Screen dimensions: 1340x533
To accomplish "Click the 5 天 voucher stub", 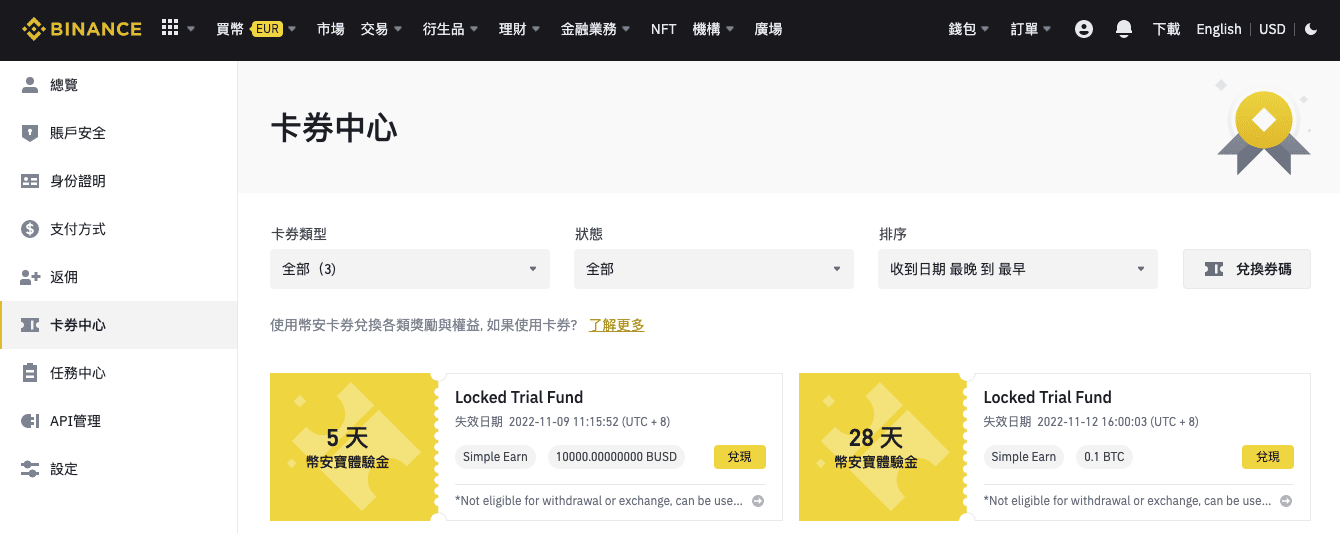I will tap(354, 447).
